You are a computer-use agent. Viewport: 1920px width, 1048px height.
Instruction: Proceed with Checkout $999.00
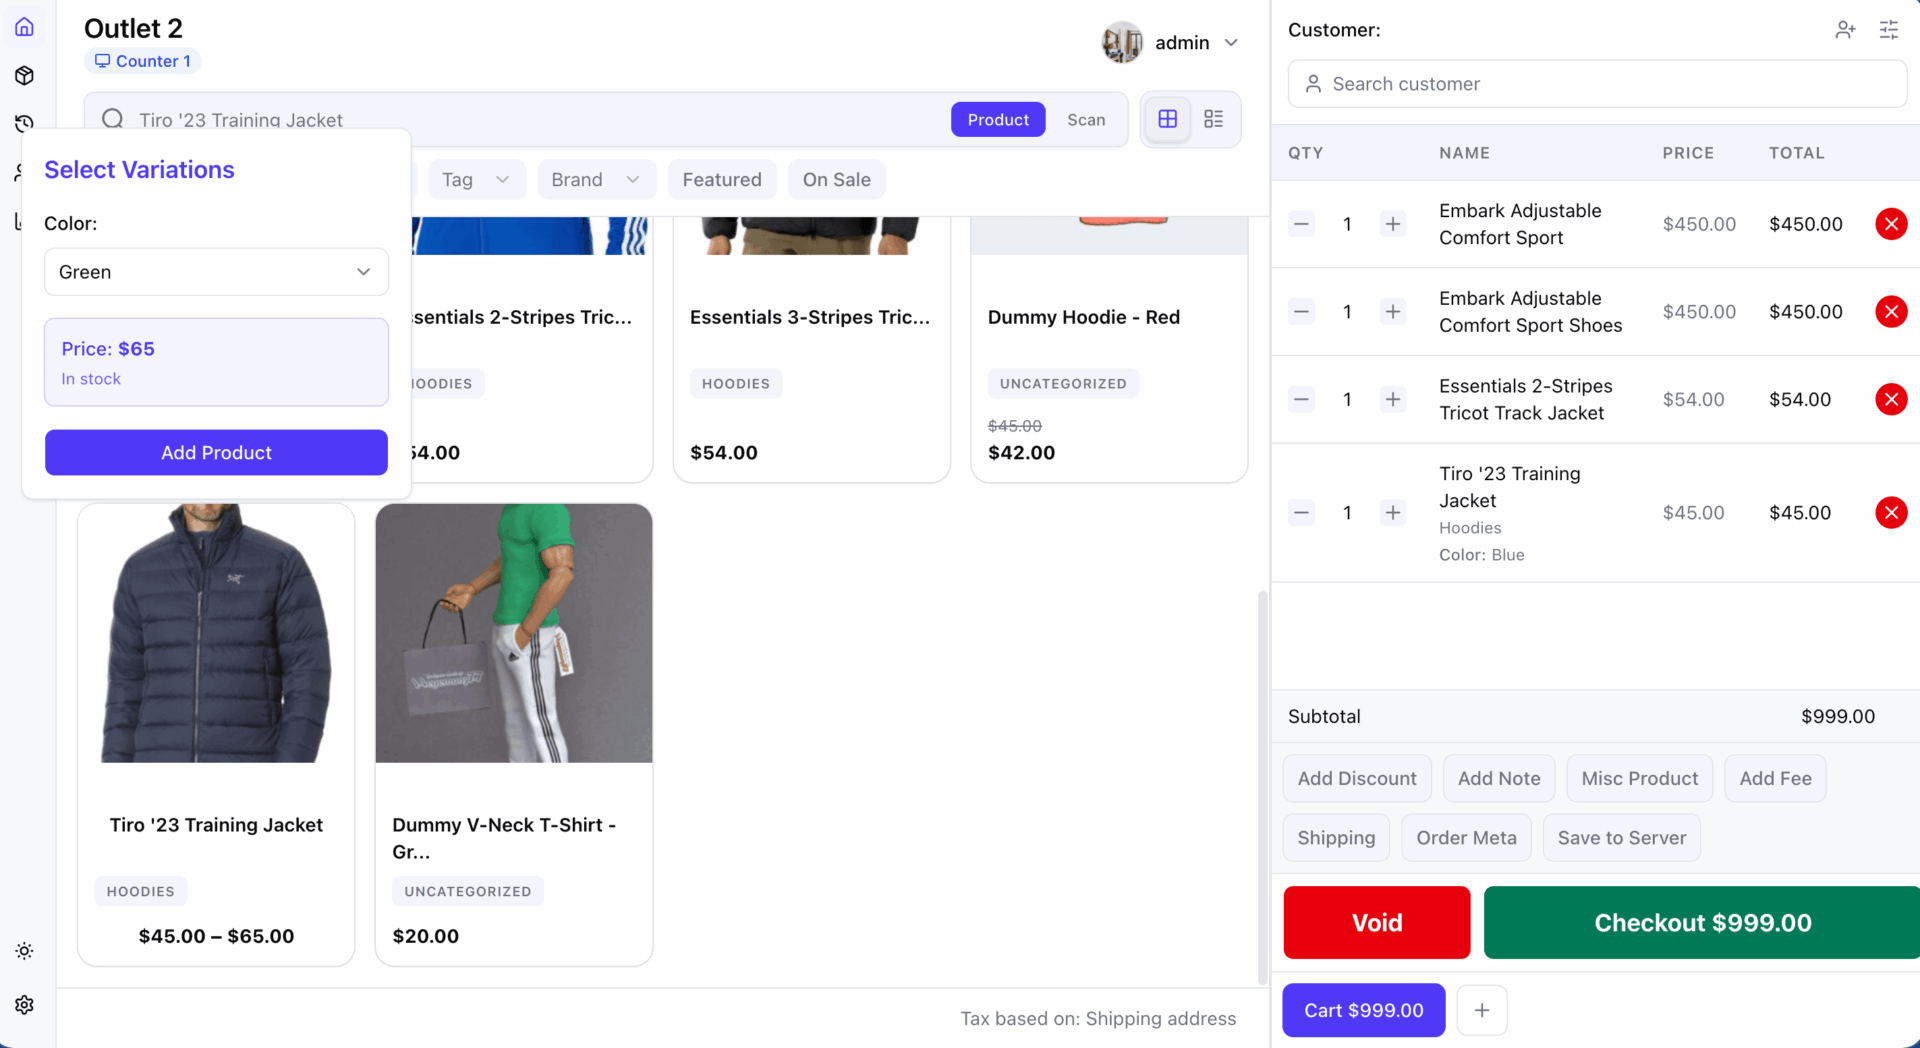1702,923
